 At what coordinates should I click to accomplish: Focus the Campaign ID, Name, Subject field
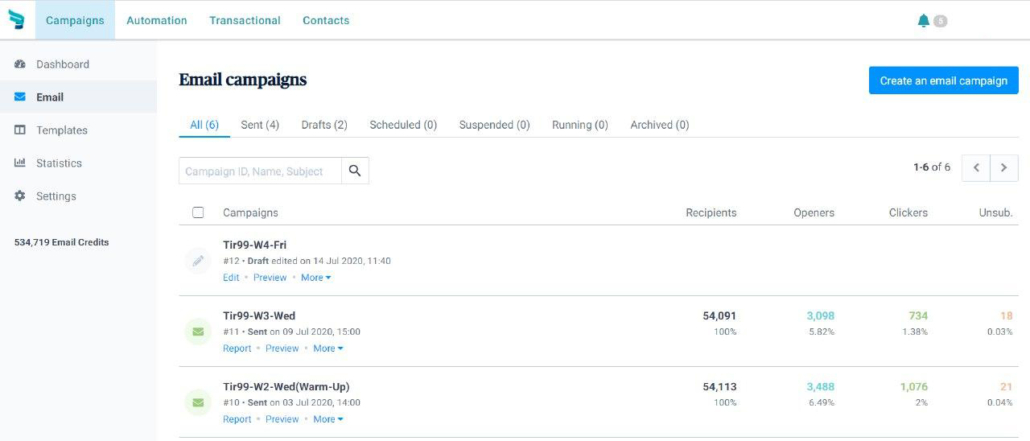coord(260,171)
